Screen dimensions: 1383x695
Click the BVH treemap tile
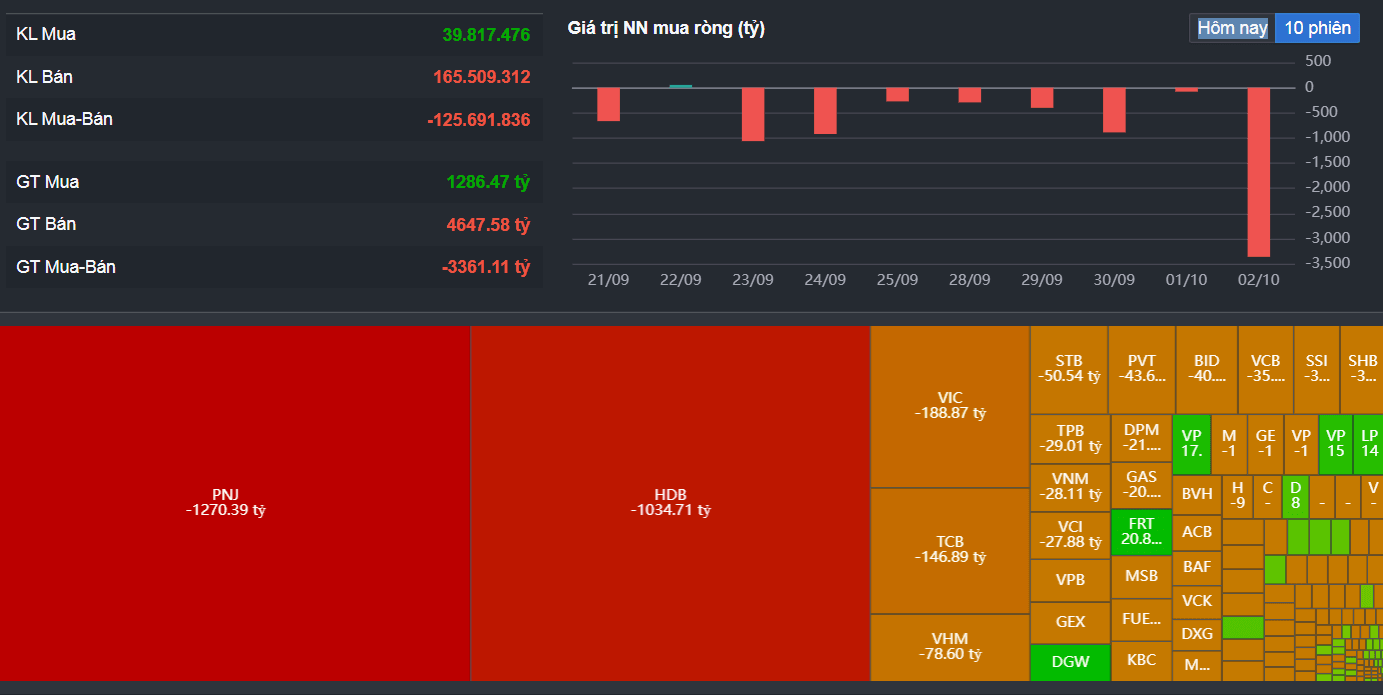point(1197,494)
